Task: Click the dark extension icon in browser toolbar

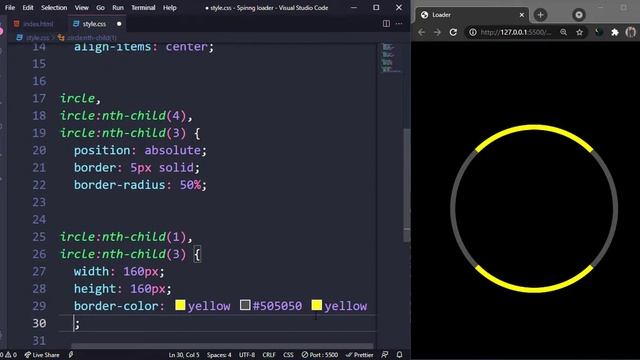Action: point(599,32)
